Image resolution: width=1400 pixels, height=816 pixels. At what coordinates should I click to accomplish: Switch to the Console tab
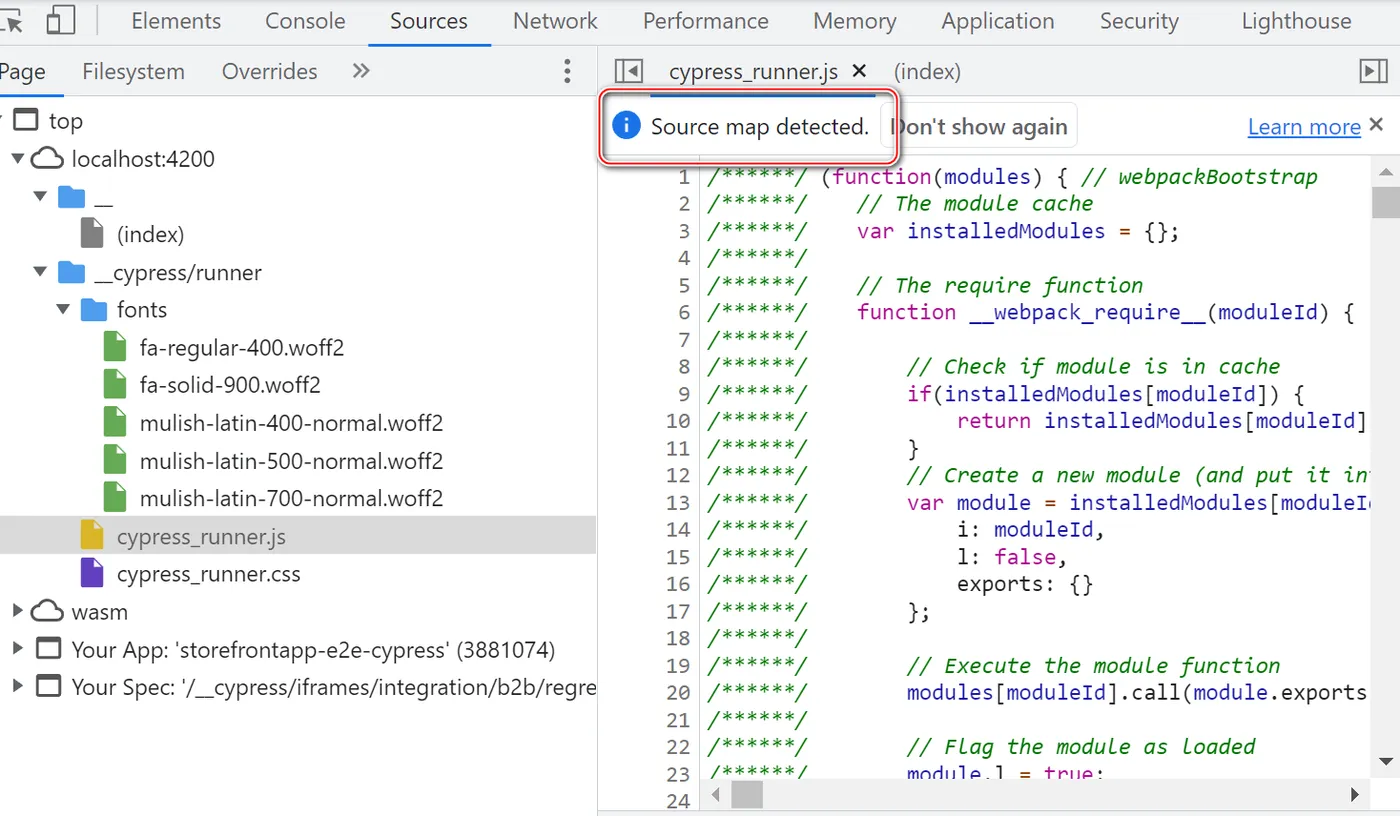click(x=305, y=21)
